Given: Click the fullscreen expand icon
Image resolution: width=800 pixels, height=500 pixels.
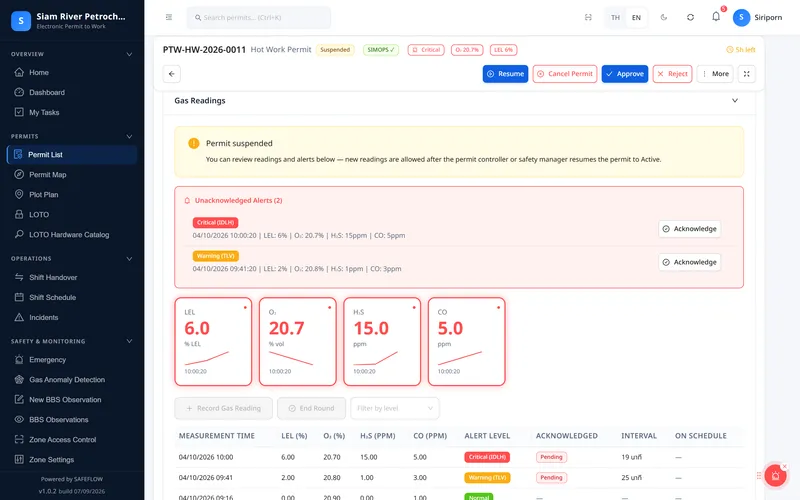Looking at the screenshot, I should tap(746, 74).
